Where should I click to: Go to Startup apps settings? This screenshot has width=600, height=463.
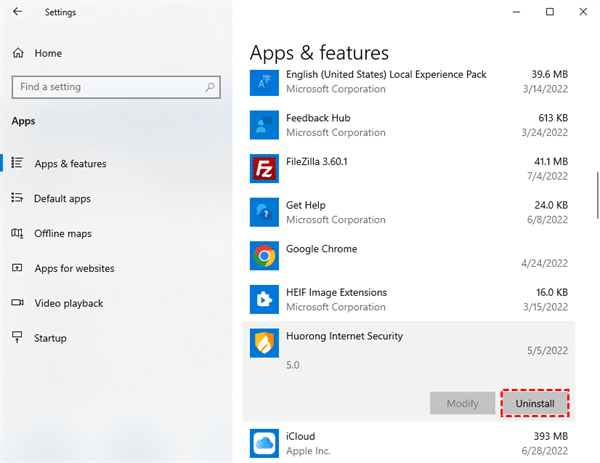[51, 338]
